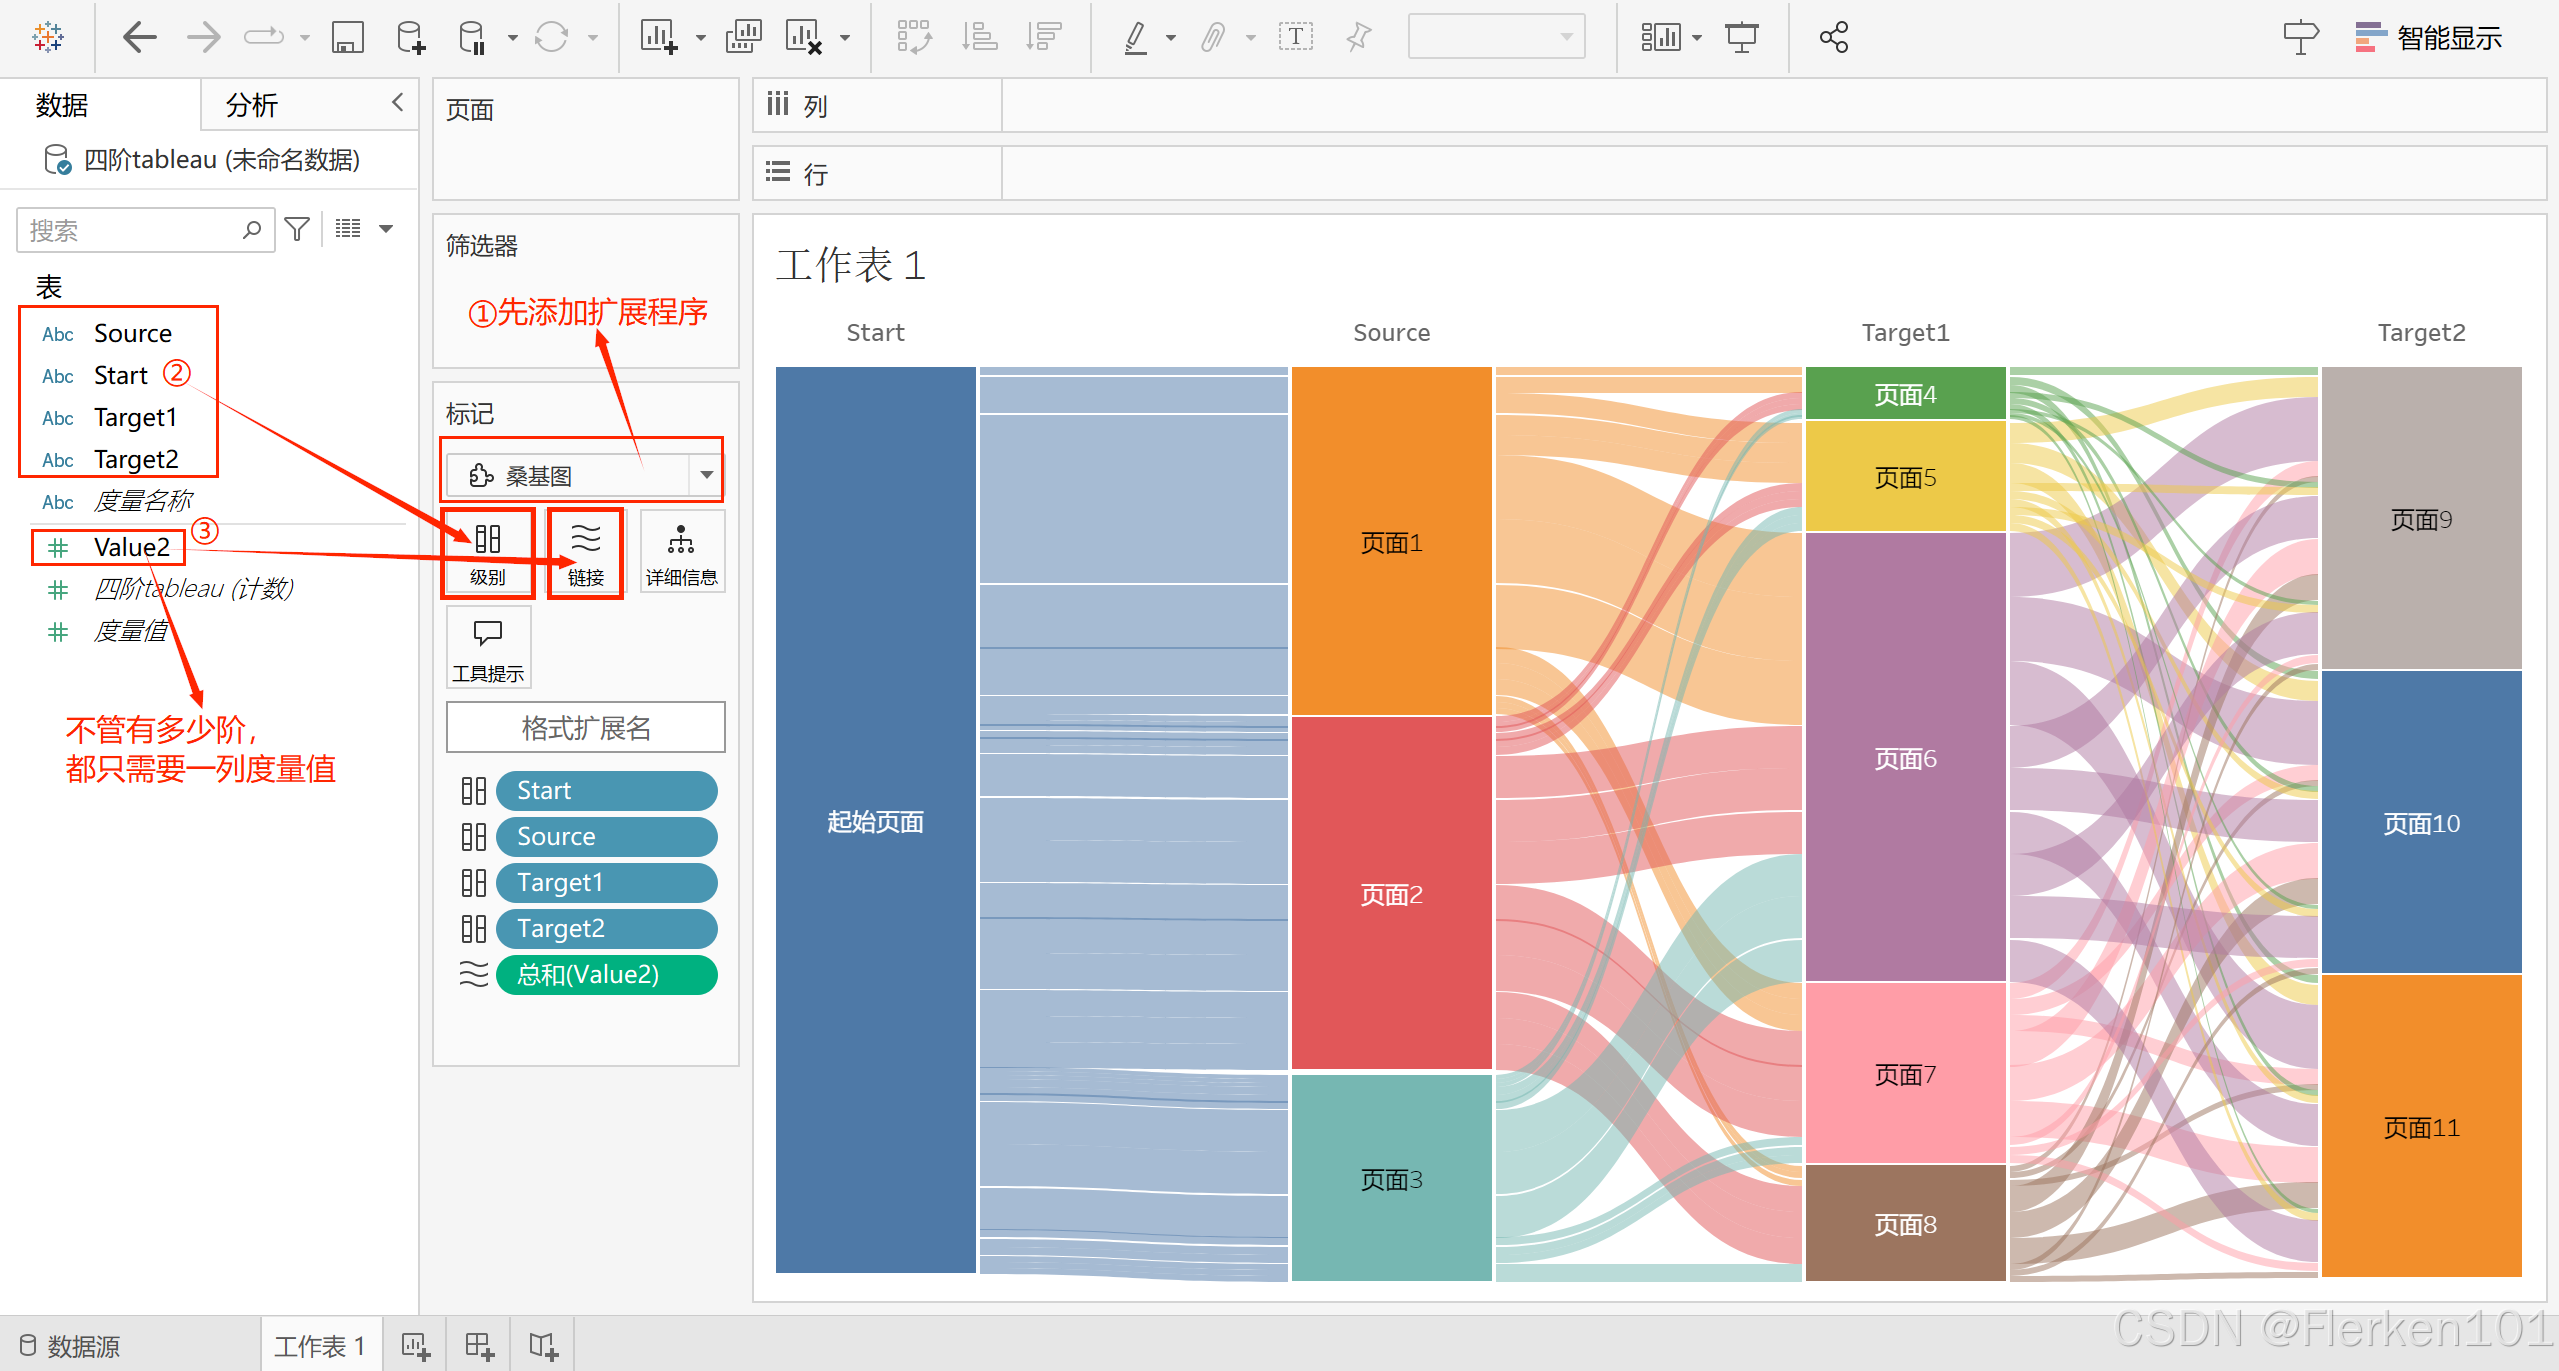The image size is (2559, 1371).
Task: Expand the data pane view options arrow
Action: (386, 230)
